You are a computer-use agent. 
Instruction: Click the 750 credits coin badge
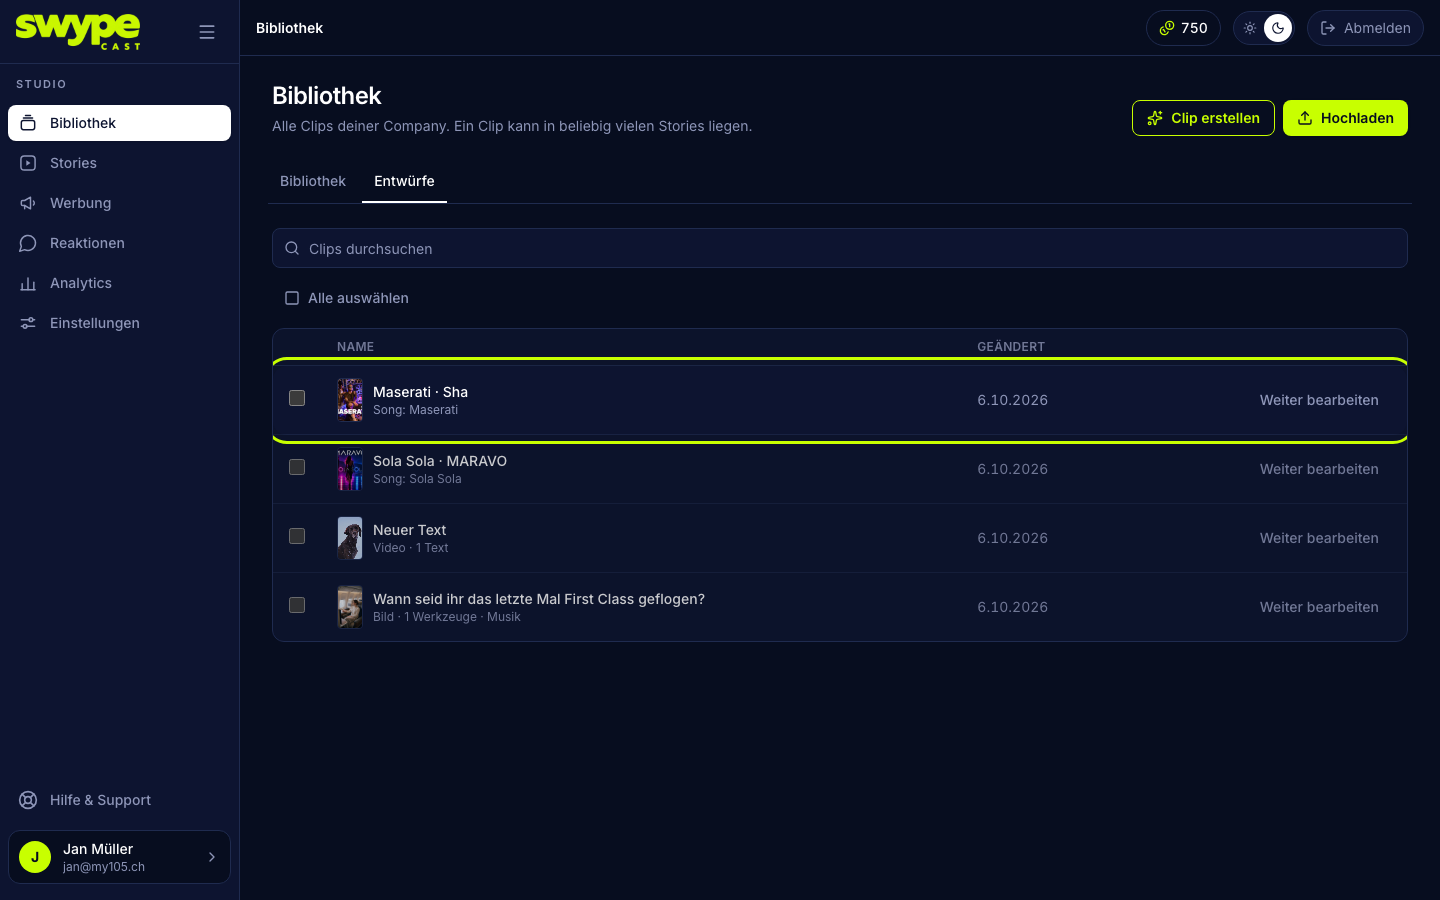pos(1183,28)
